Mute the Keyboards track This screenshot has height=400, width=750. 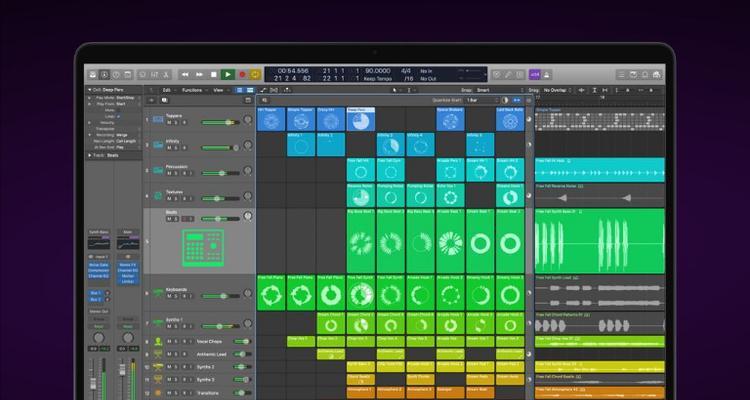click(x=169, y=296)
